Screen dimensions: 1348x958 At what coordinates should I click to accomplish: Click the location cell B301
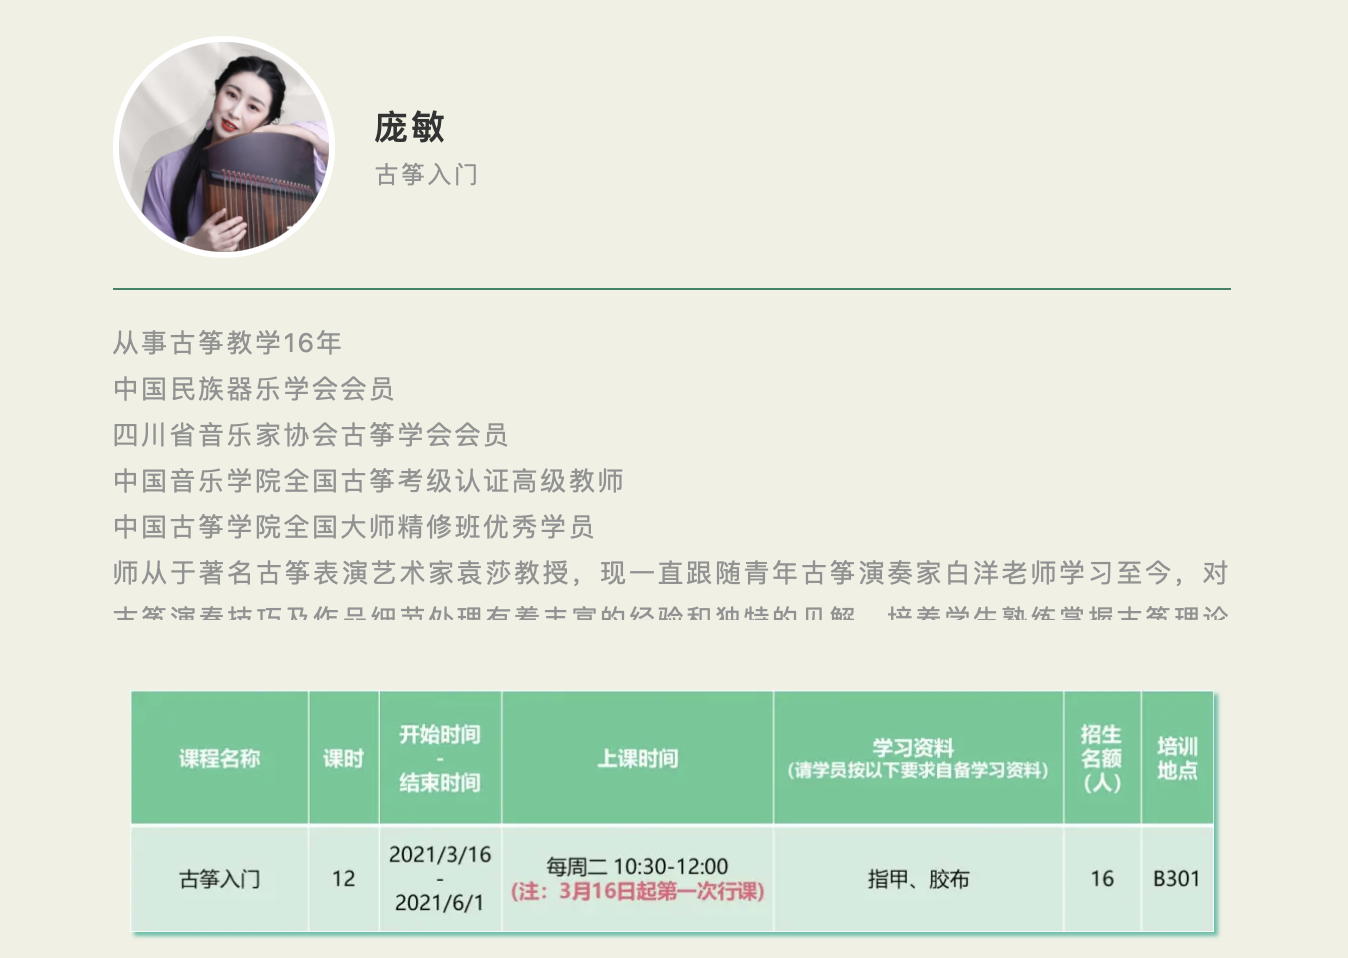click(x=1177, y=879)
